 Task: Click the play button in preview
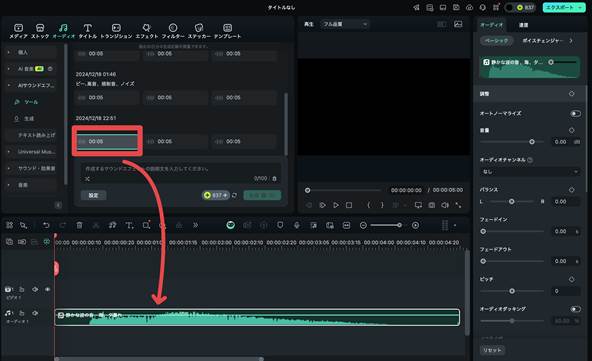336,205
